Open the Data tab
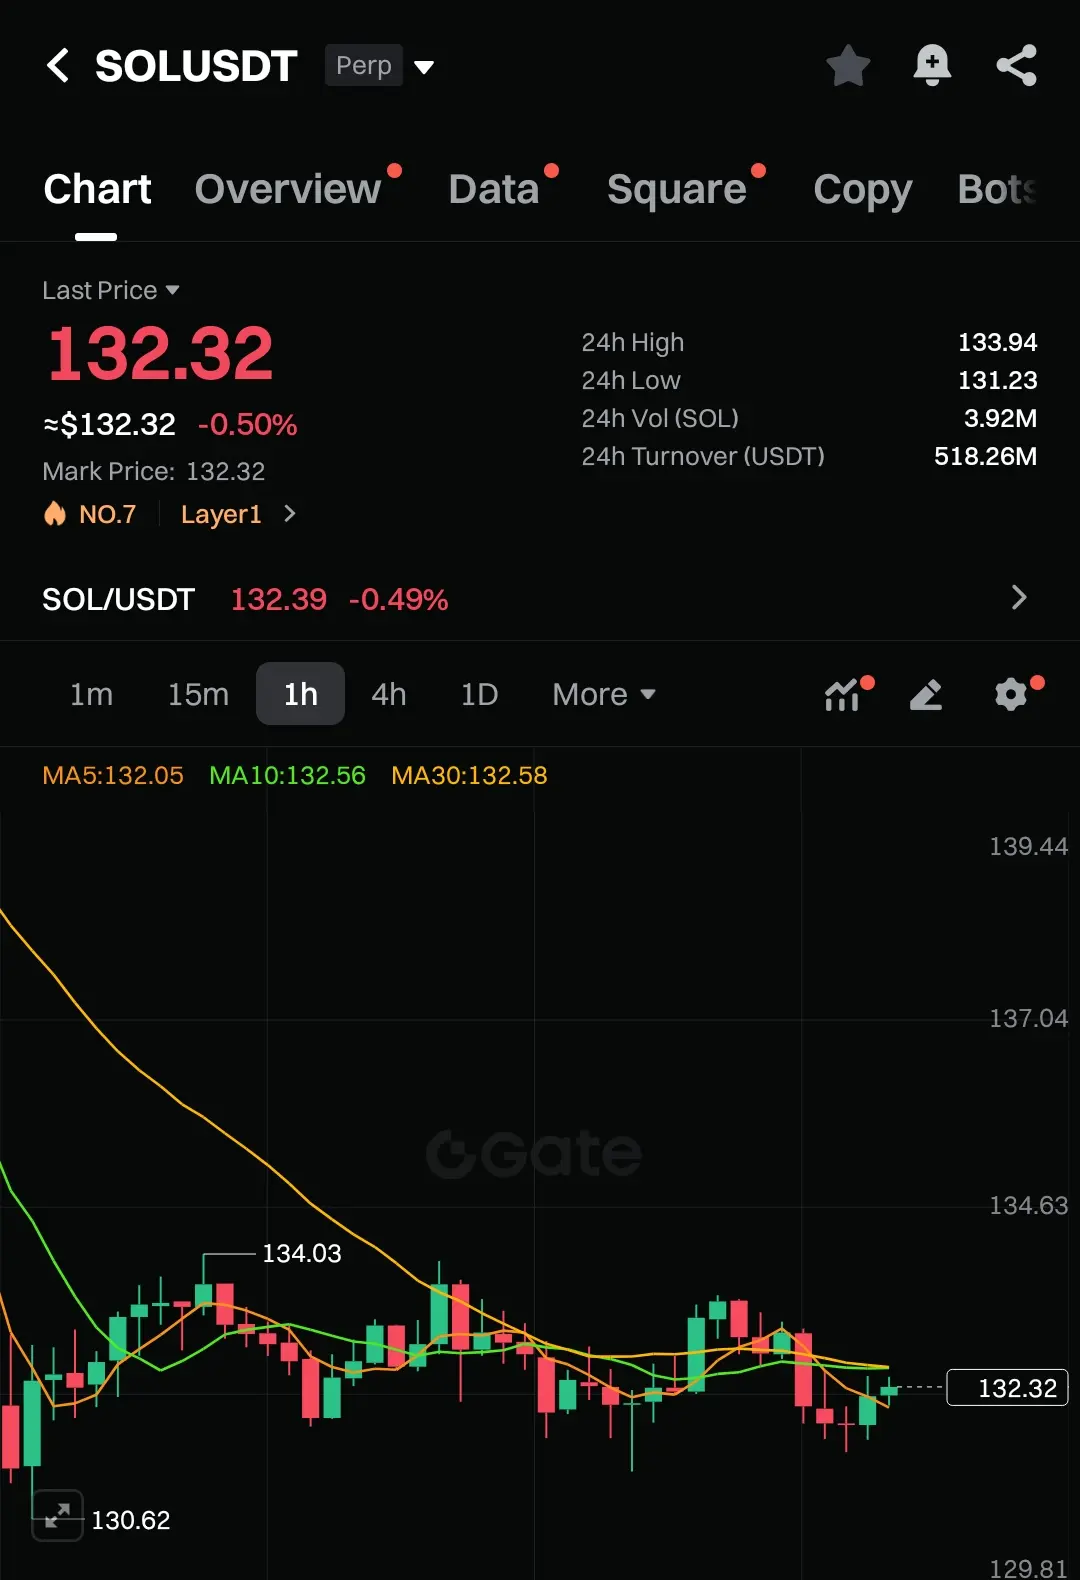This screenshot has height=1580, width=1080. tap(494, 189)
